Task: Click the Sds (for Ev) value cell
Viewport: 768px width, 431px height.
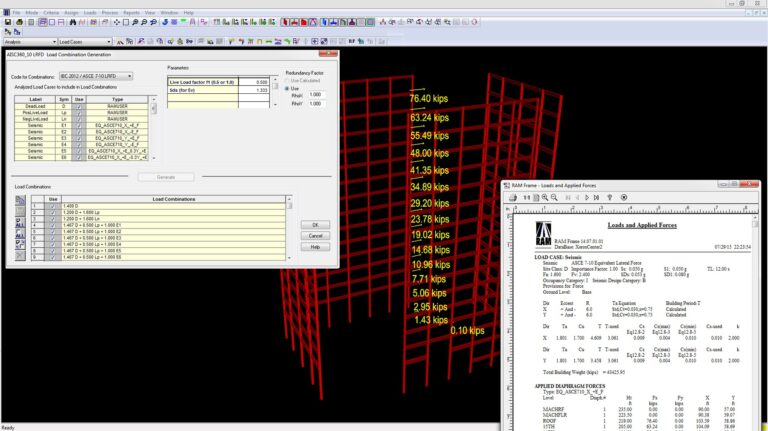Action: pos(254,91)
